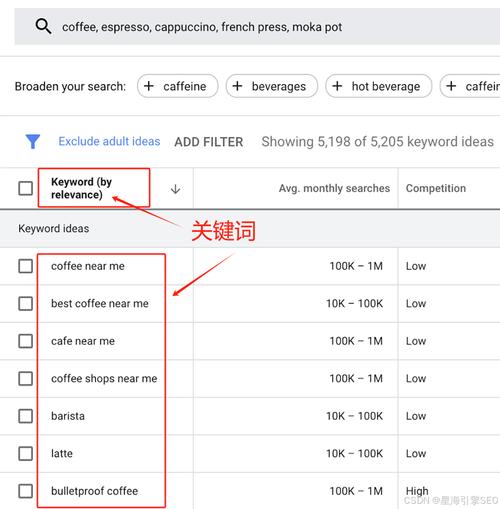This screenshot has width=500, height=509.
Task: Add caffeine to broaden search
Action: tap(178, 86)
